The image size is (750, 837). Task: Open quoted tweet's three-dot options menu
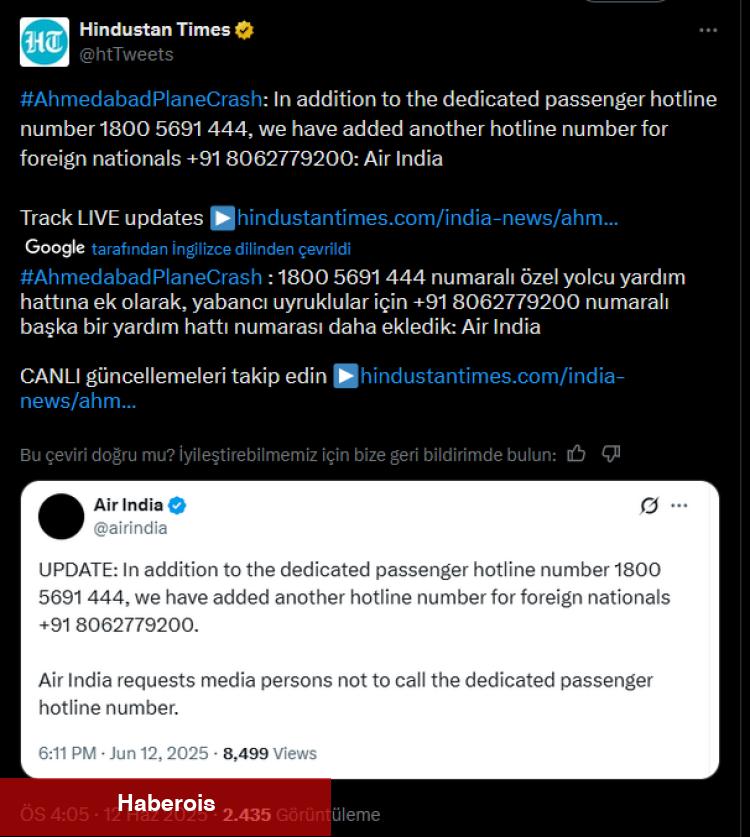(x=679, y=506)
